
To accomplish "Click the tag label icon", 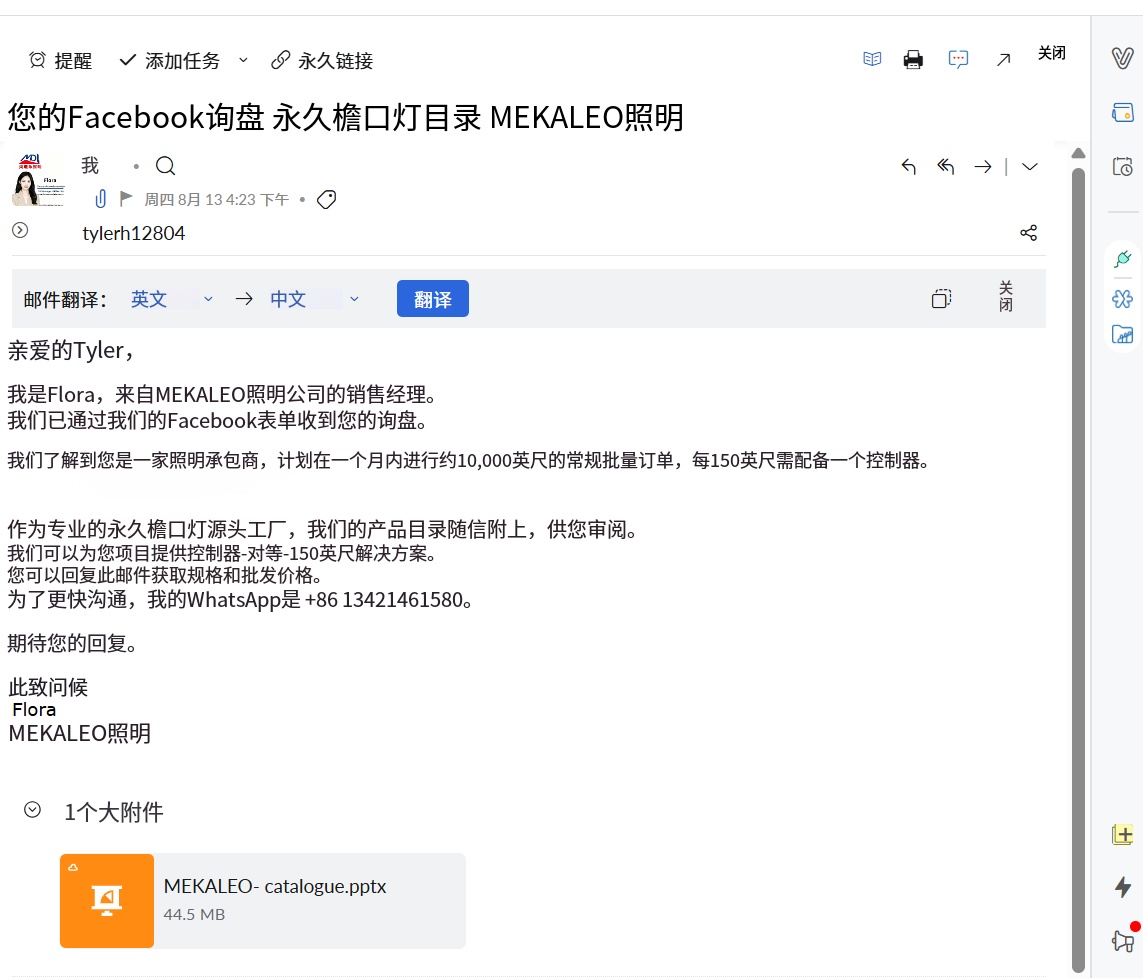I will click(327, 200).
